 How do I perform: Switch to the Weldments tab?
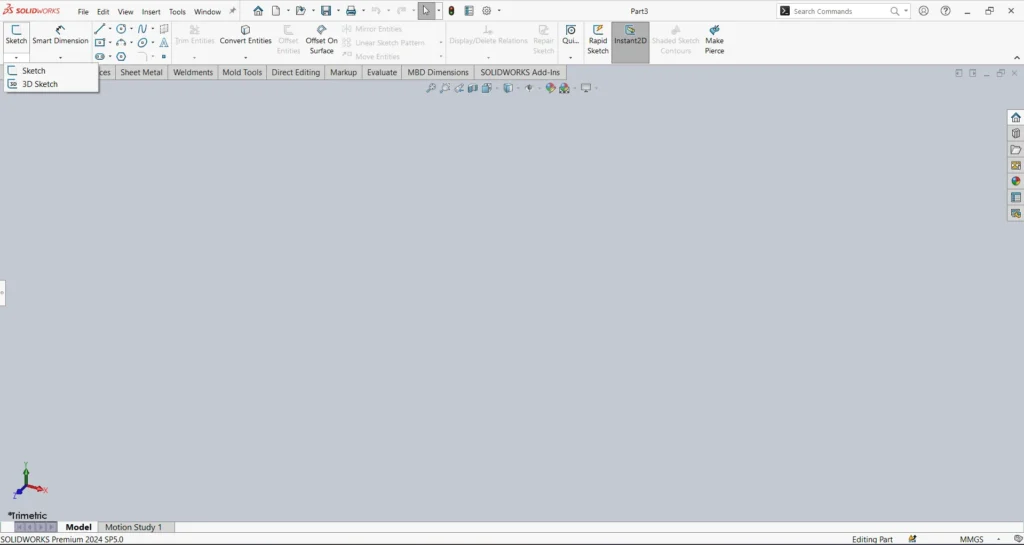point(193,72)
